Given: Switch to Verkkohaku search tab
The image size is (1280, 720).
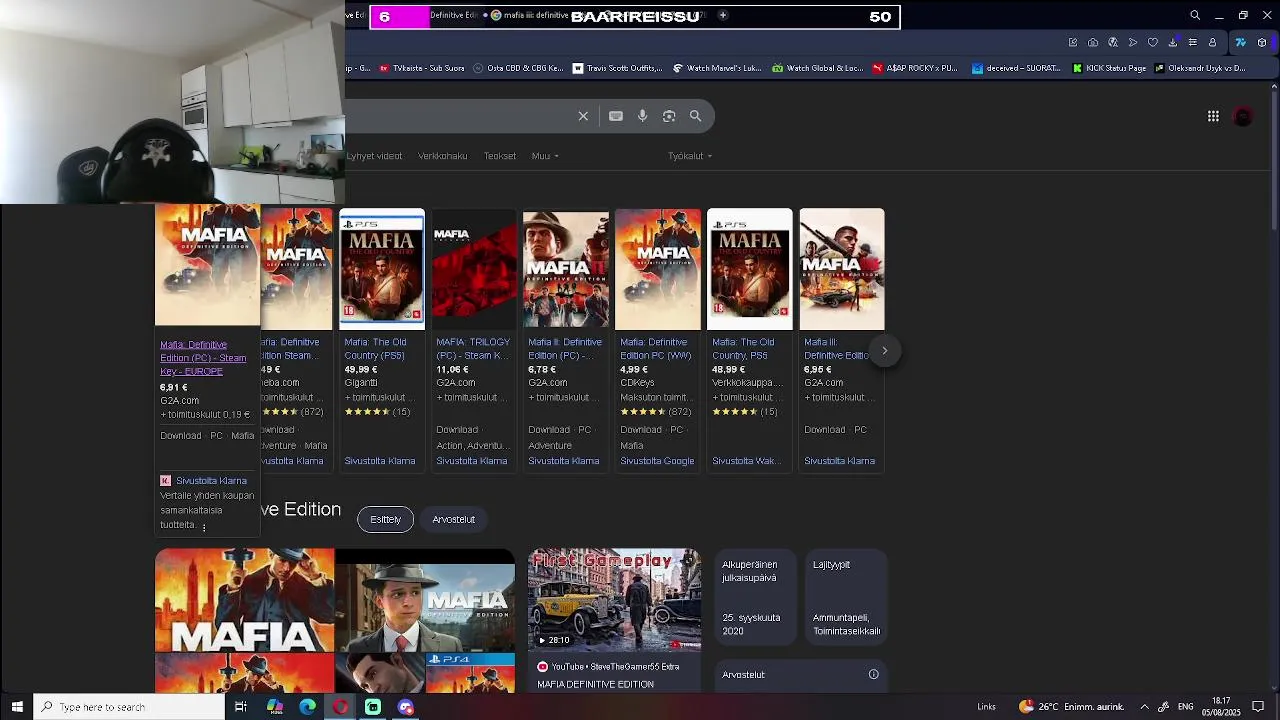Looking at the screenshot, I should point(443,156).
